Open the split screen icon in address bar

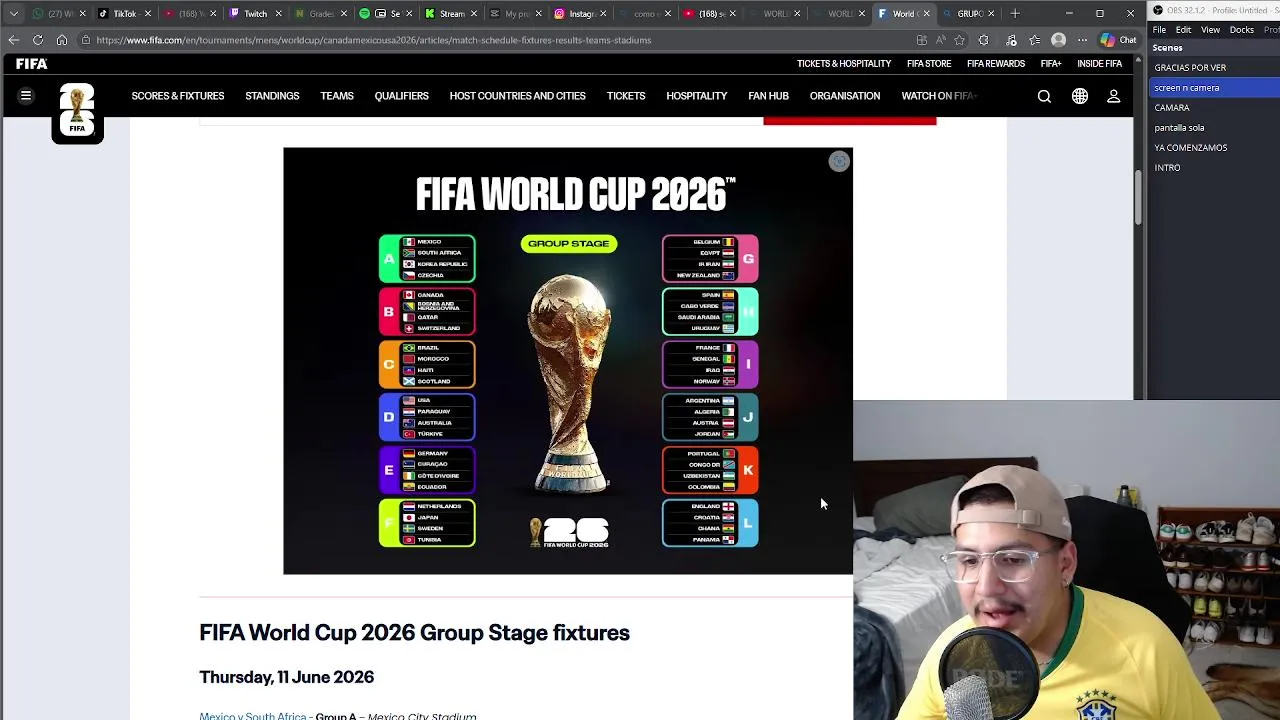[922, 40]
